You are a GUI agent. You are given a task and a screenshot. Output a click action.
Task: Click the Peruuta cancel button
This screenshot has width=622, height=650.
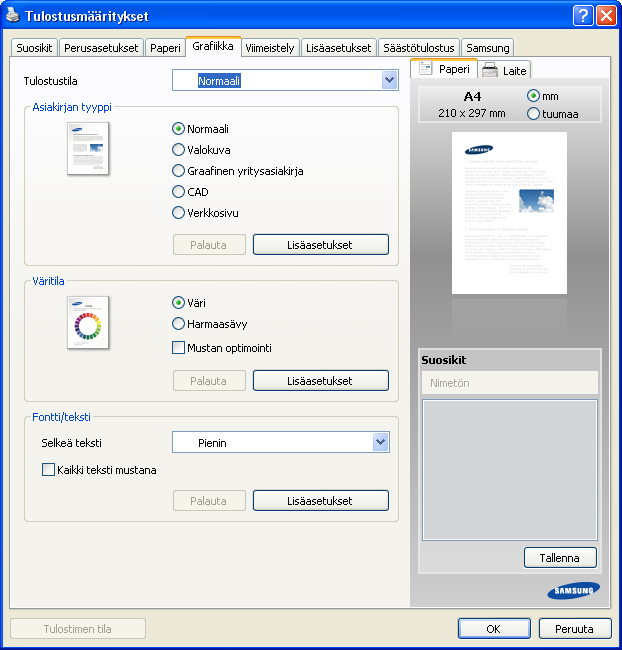(575, 629)
